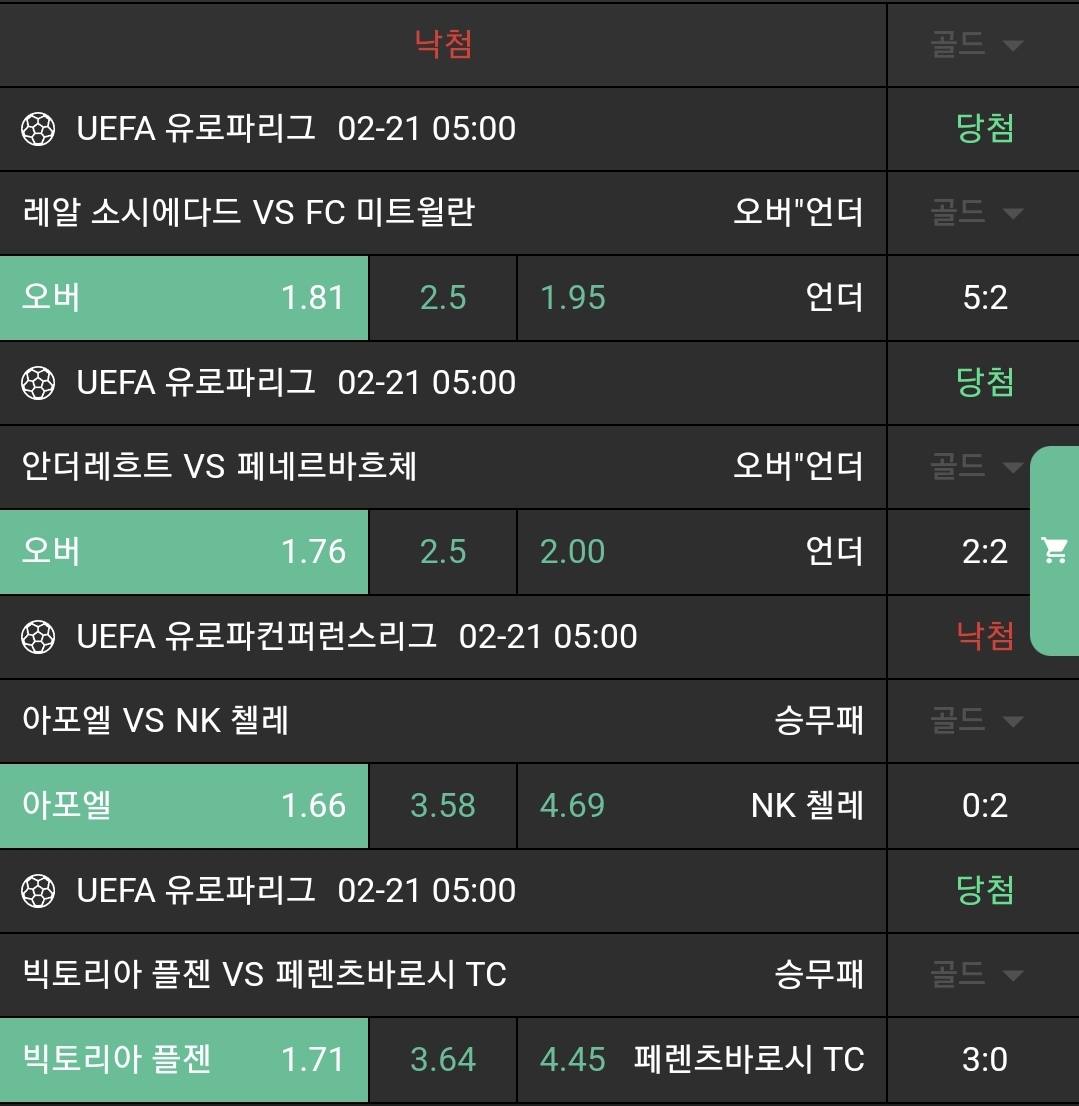Choose 언더 2.00 bet option
Image resolution: width=1079 pixels, height=1106 pixels.
point(701,552)
